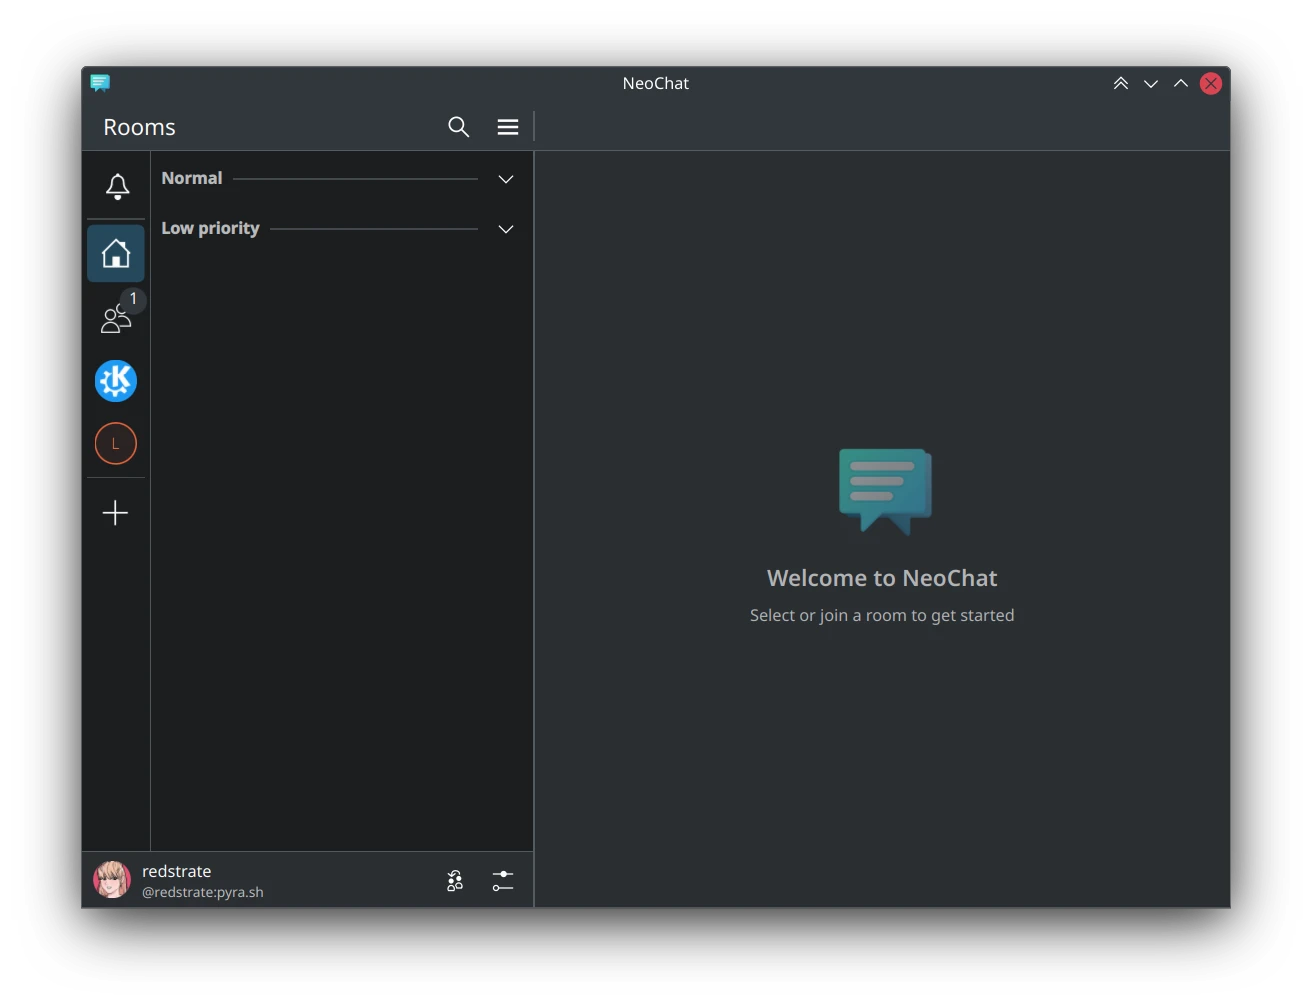Screen dimensions: 1314x1006
Task: Click the Low priority section header
Action: click(x=210, y=228)
